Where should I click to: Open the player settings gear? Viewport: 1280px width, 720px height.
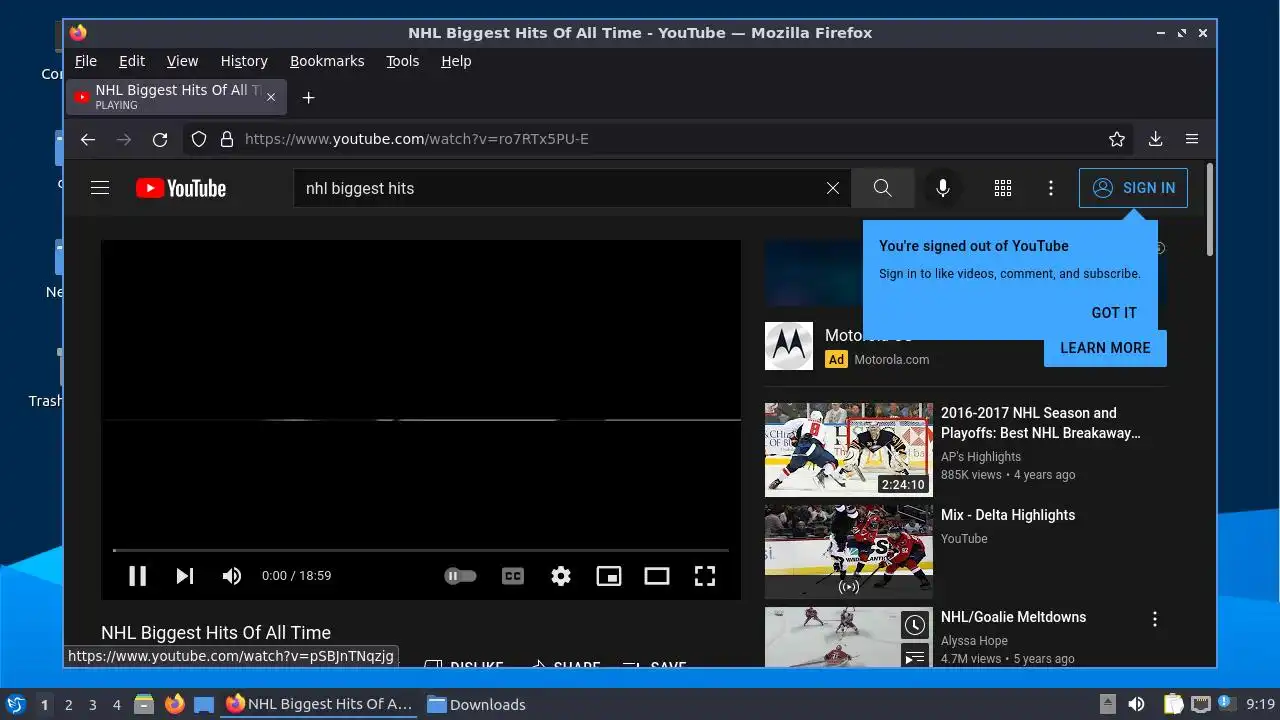(561, 576)
